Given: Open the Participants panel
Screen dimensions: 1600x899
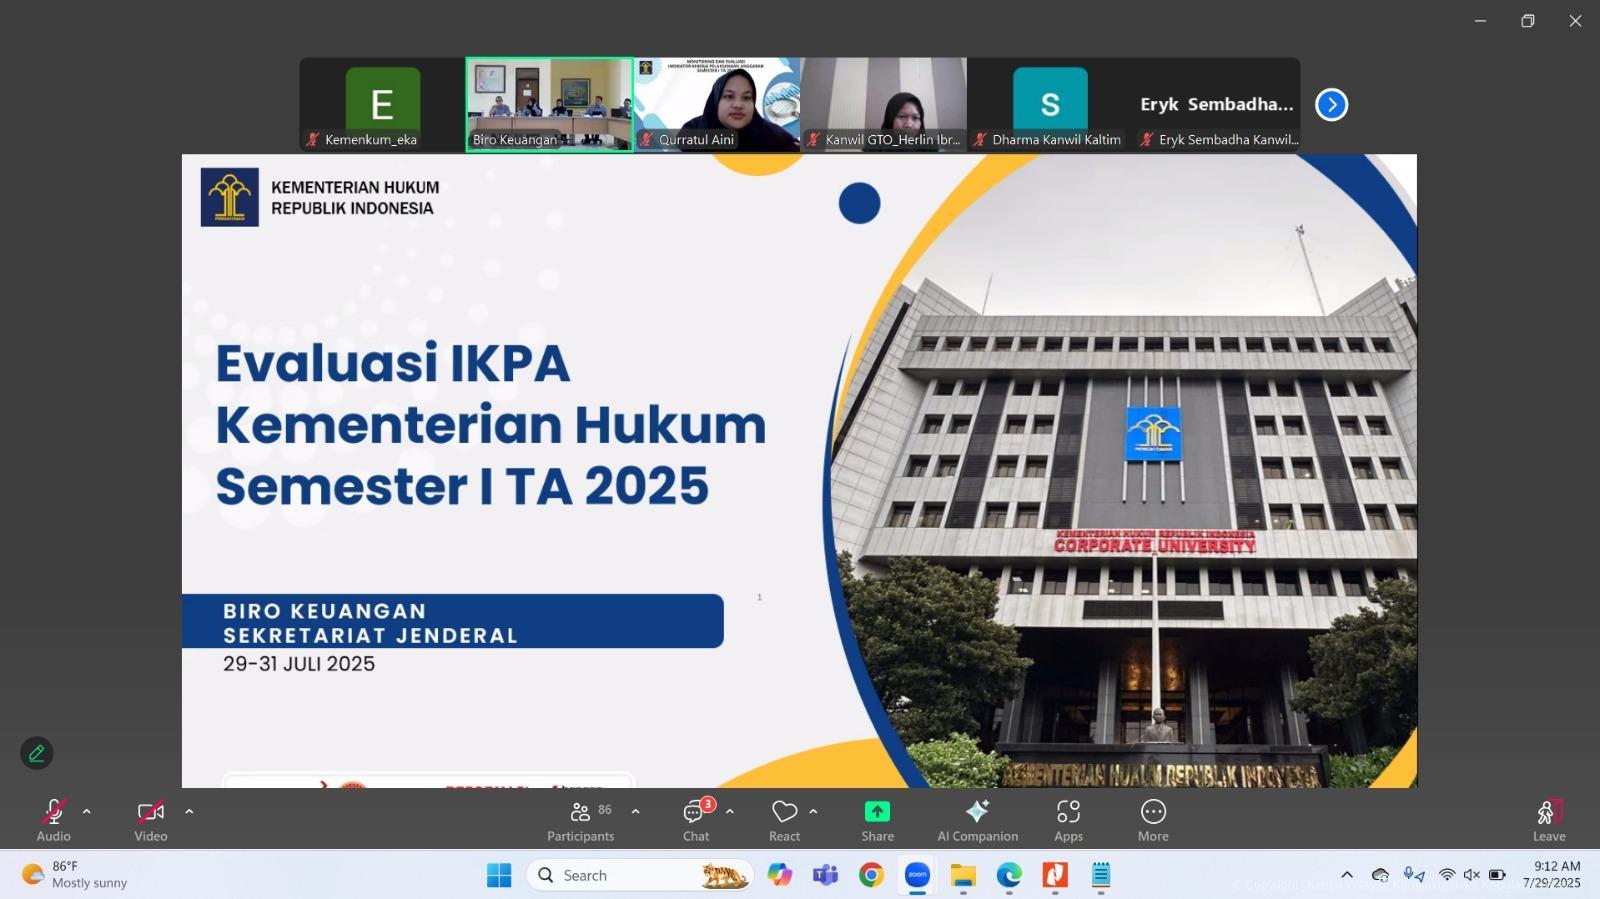Looking at the screenshot, I should [580, 820].
